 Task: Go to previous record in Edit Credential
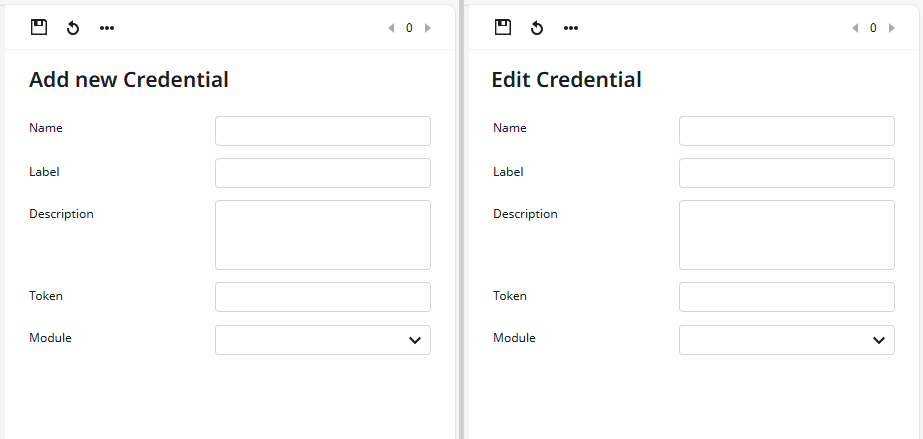click(x=855, y=28)
